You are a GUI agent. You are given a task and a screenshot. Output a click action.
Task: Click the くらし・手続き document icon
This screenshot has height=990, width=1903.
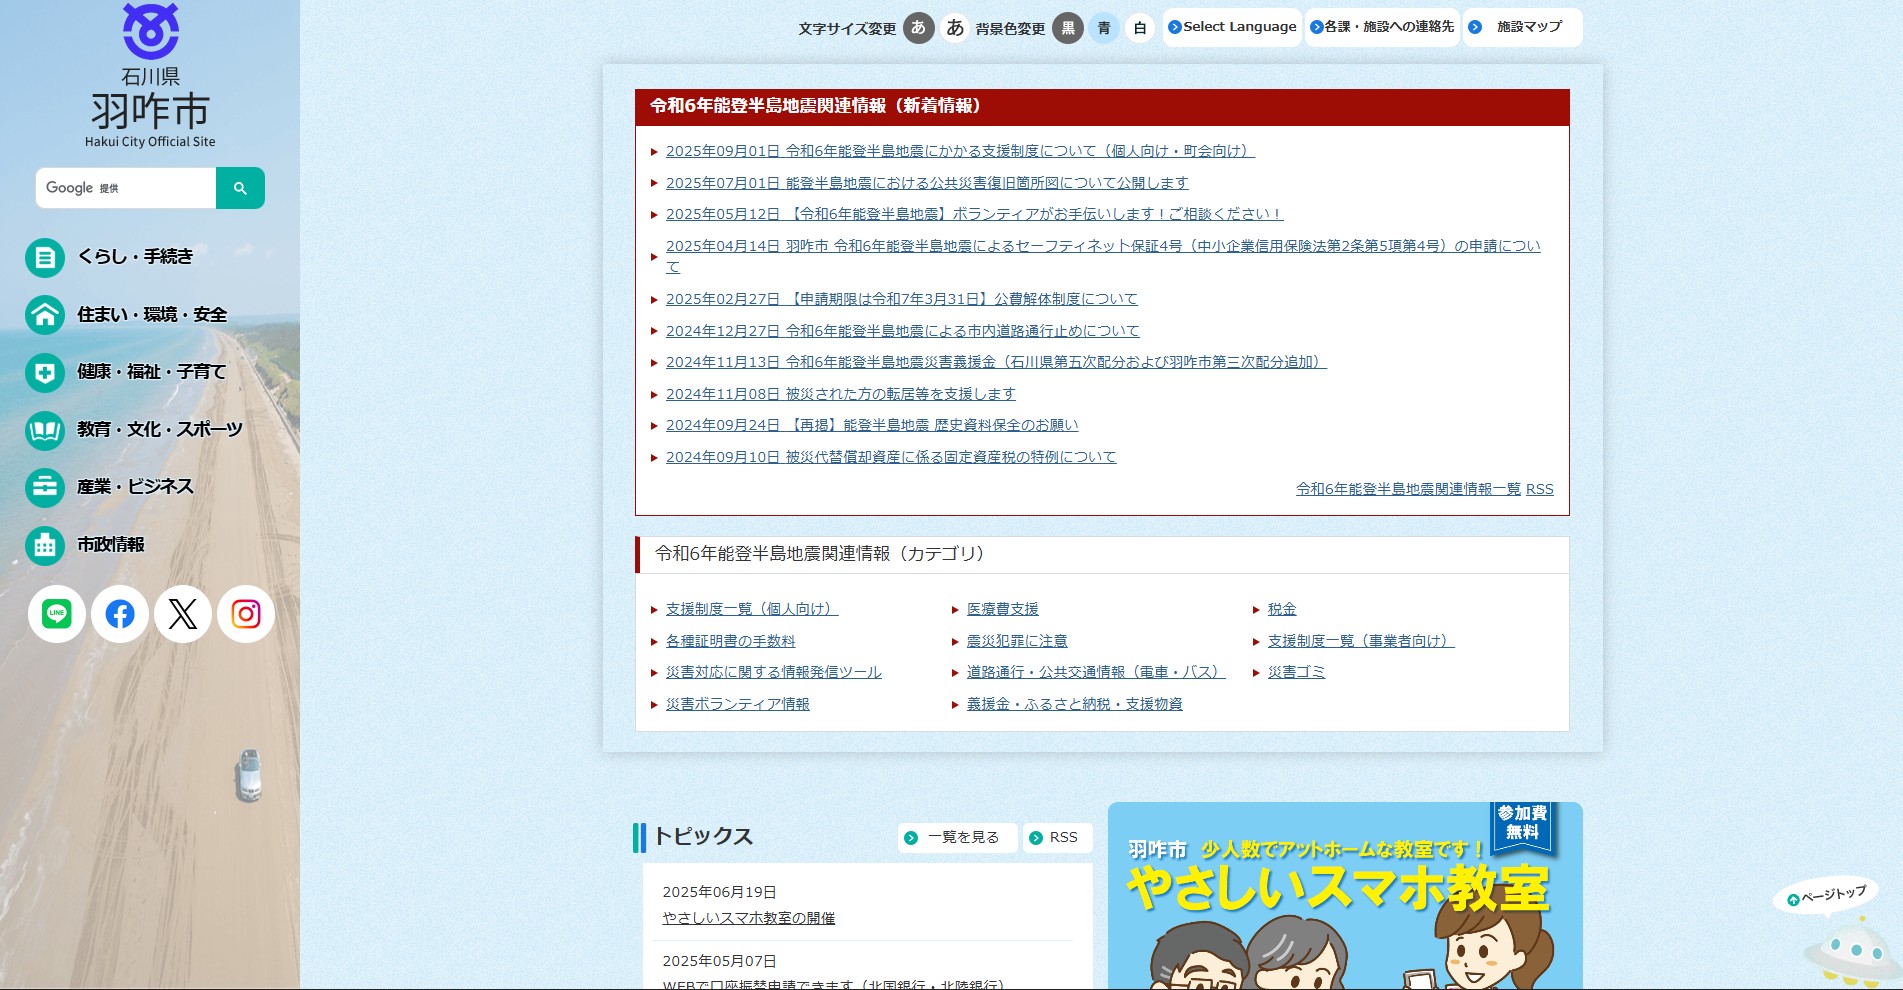45,258
